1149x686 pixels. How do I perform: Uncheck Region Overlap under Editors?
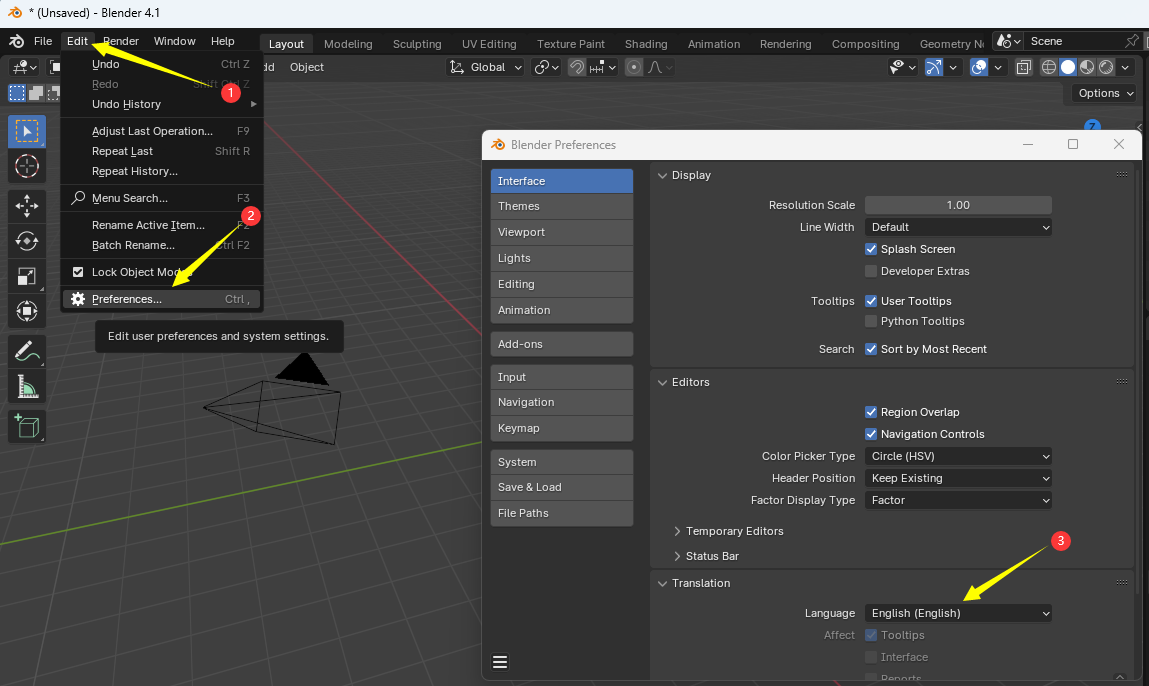(x=871, y=411)
